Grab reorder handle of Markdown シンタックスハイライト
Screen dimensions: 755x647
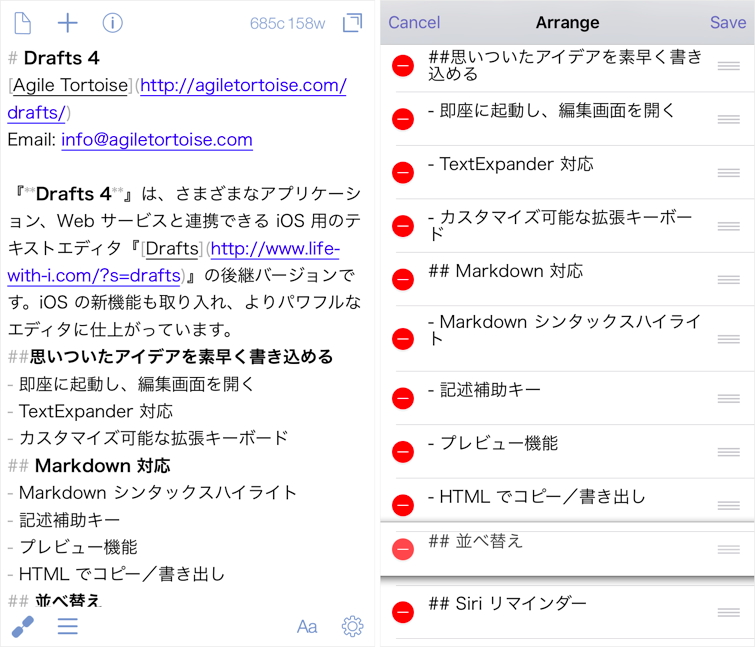point(729,339)
